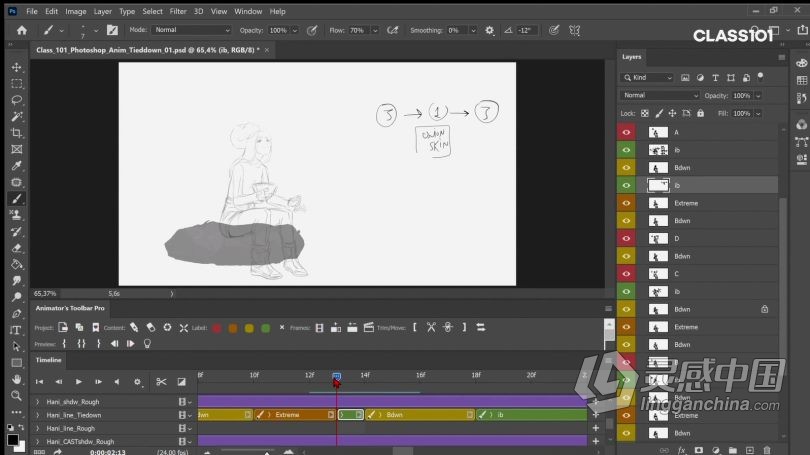The height and width of the screenshot is (455, 810).
Task: Select the Pen tool
Action: pos(17,313)
